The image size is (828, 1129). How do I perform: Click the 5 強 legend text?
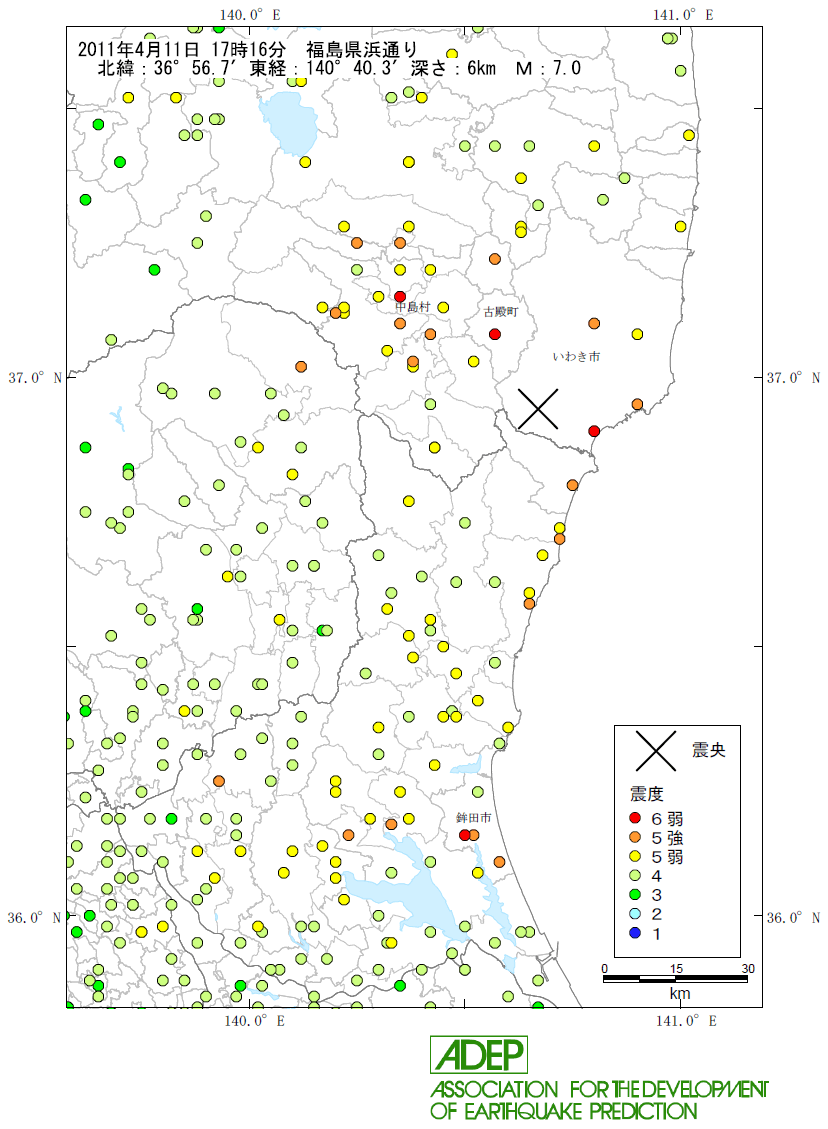point(667,838)
